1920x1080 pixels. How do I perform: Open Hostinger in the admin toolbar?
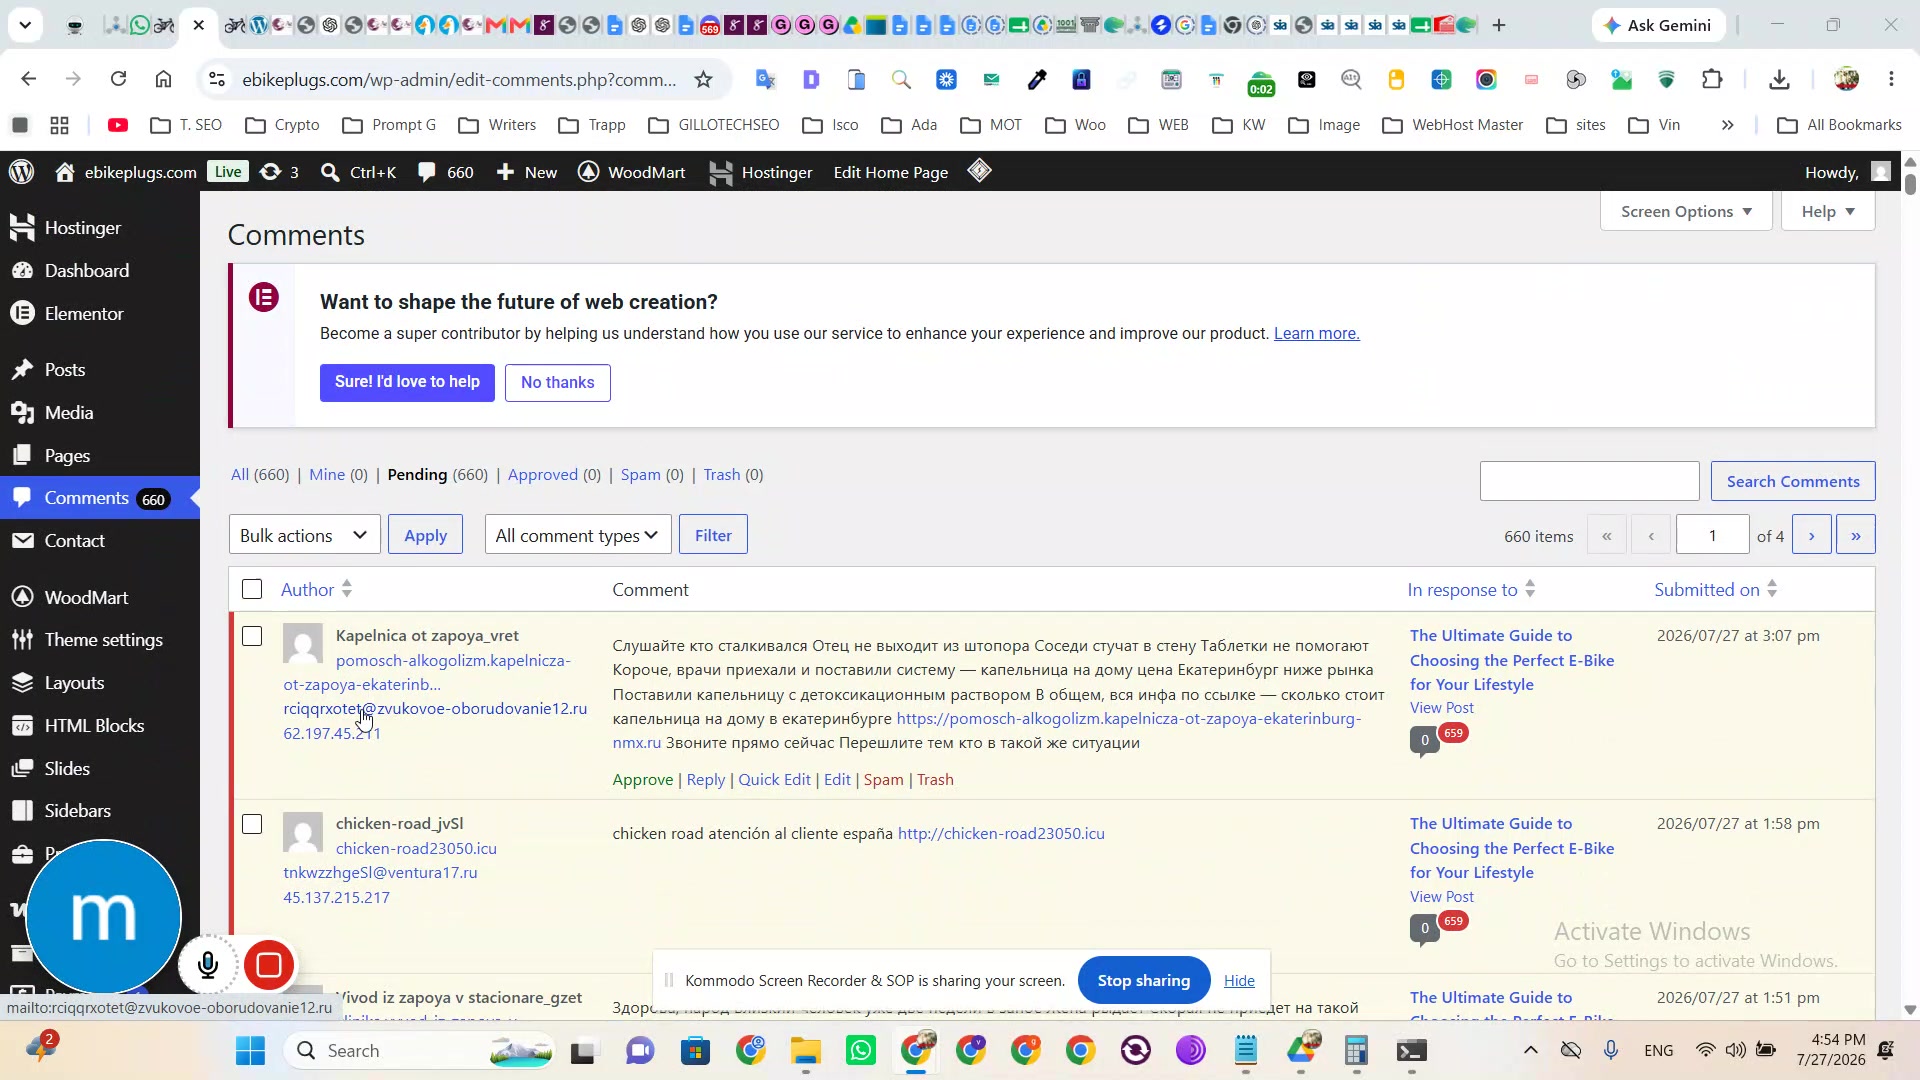760,172
